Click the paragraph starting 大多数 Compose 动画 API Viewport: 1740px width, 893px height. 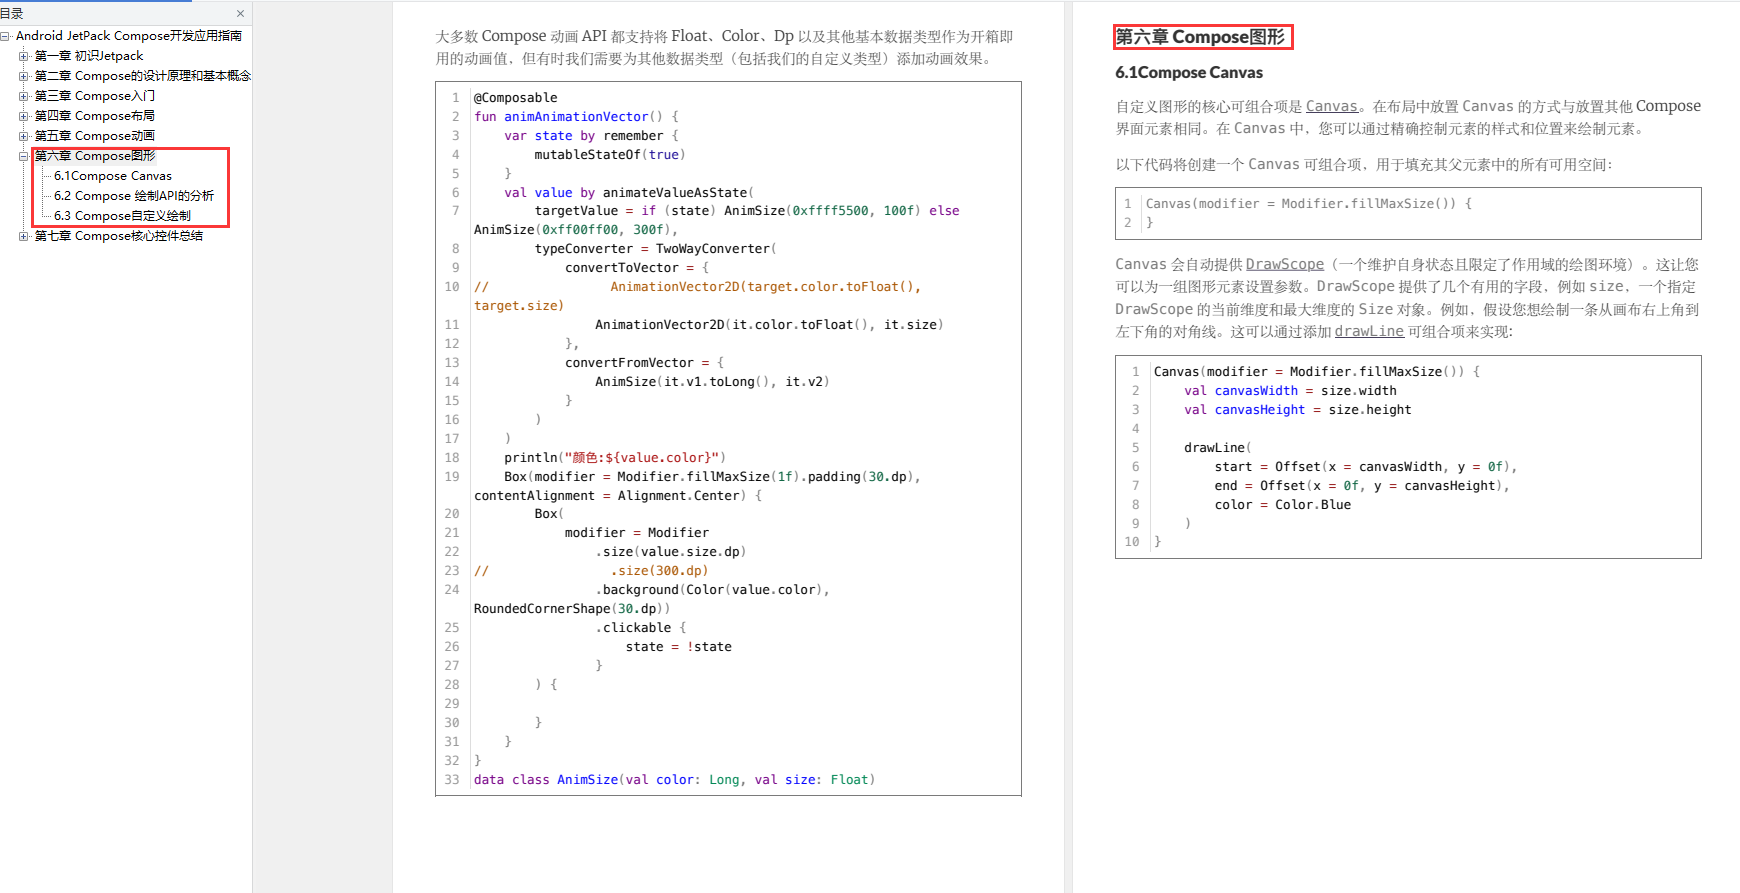click(x=725, y=47)
